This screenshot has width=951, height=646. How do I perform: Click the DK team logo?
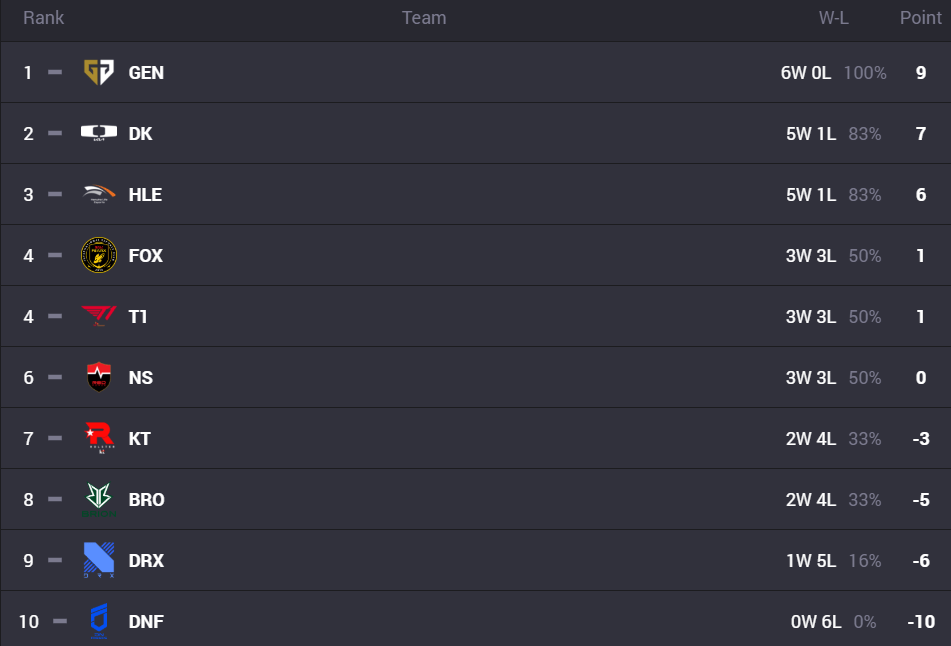click(x=99, y=133)
